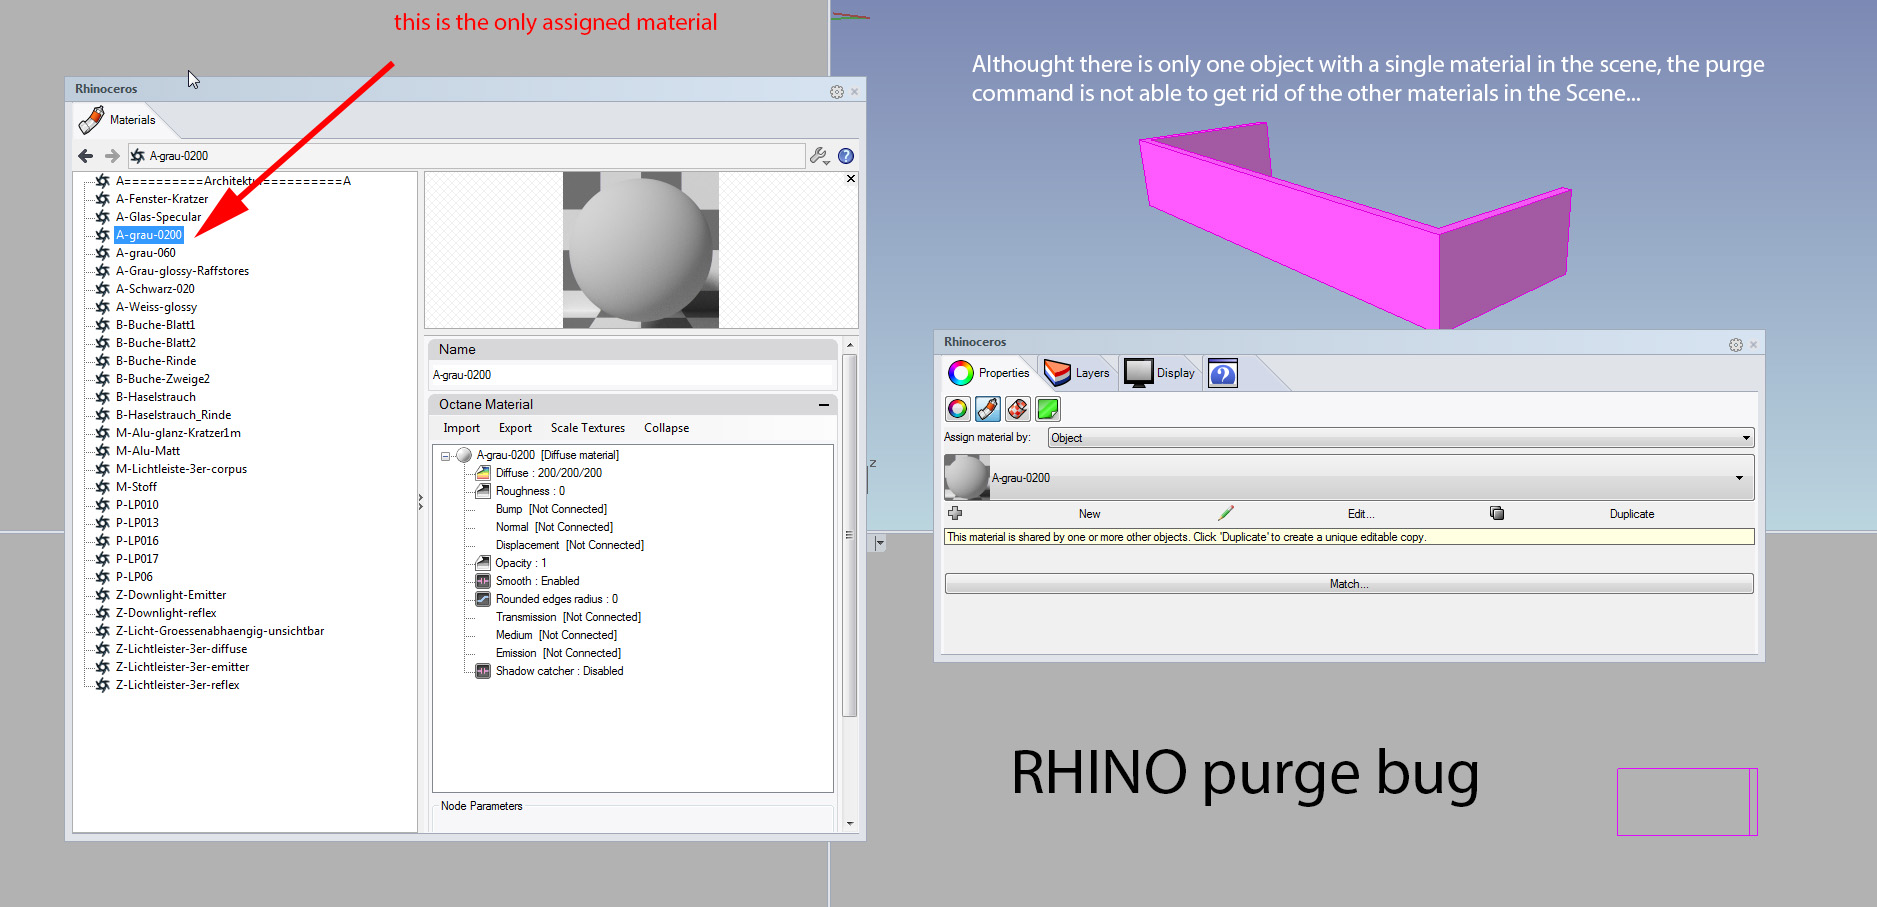Select the Material paint-tube properties icon

click(x=988, y=409)
